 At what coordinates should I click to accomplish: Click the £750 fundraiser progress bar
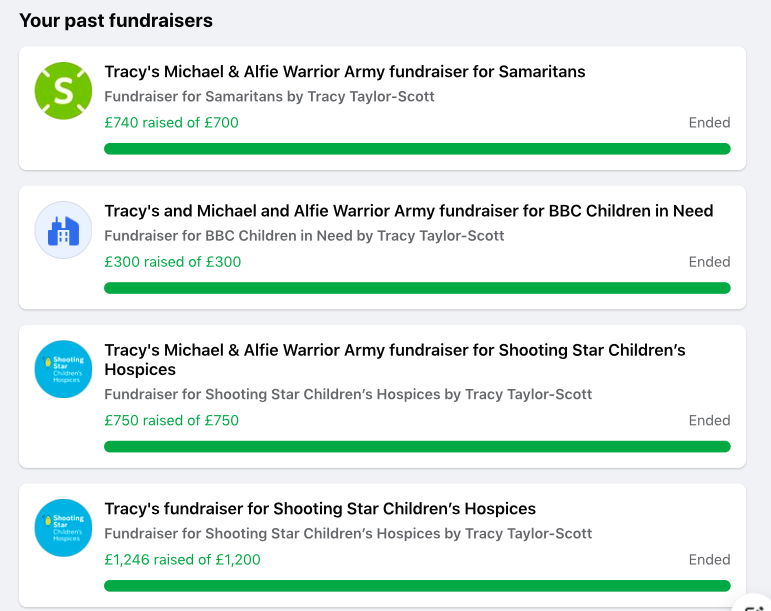pos(417,446)
